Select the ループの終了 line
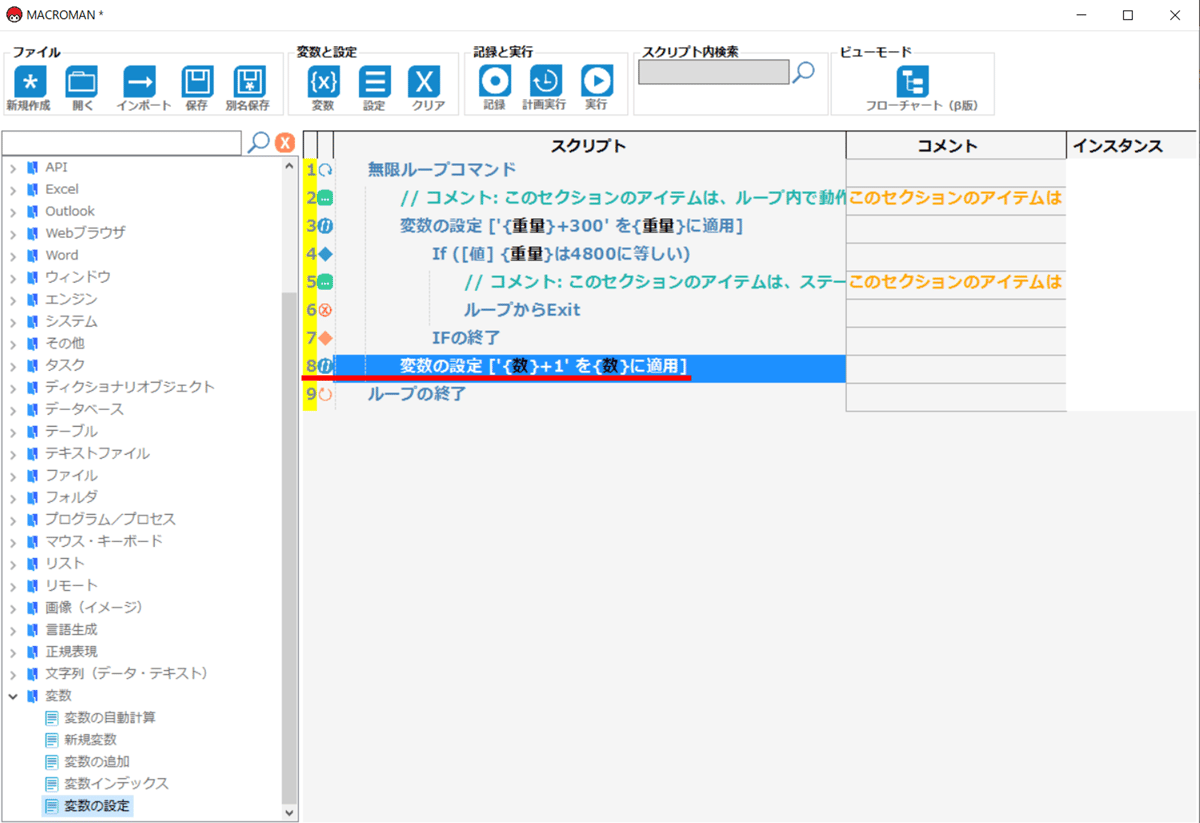 pos(417,394)
